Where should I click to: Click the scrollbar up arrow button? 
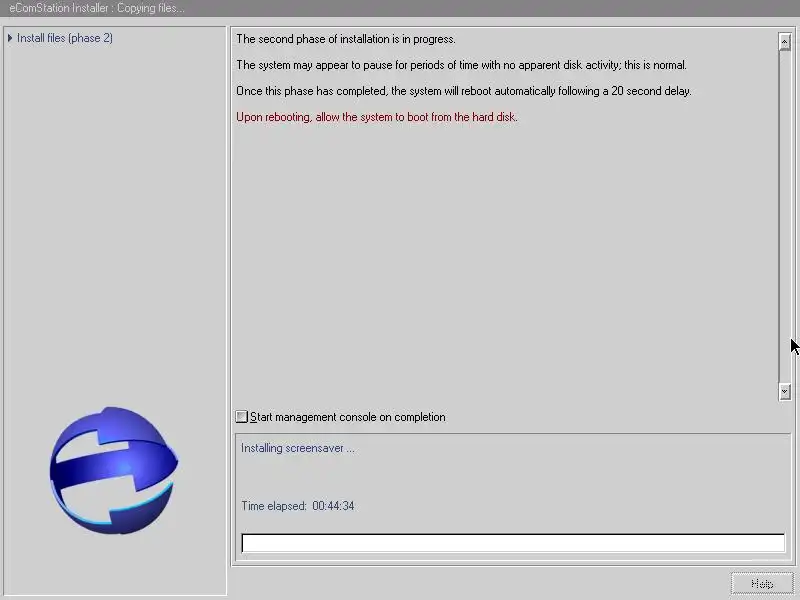coord(785,42)
